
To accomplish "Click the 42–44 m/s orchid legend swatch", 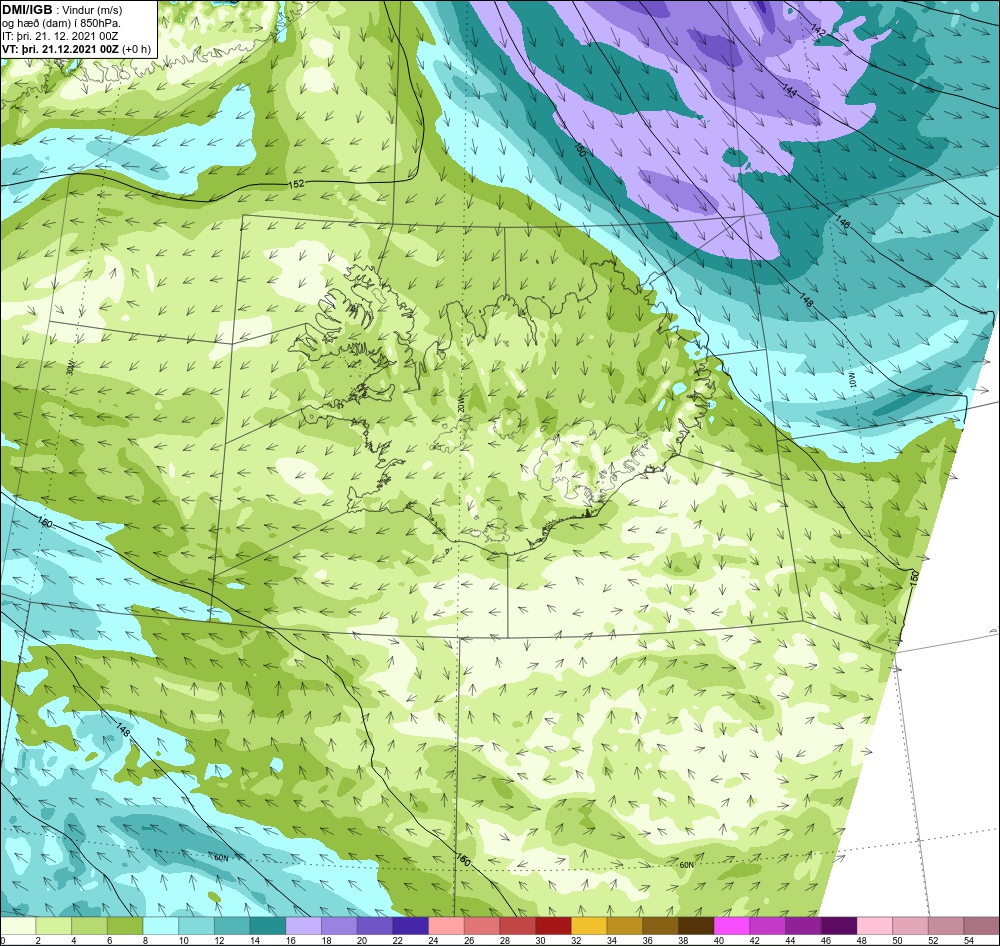I will (768, 926).
